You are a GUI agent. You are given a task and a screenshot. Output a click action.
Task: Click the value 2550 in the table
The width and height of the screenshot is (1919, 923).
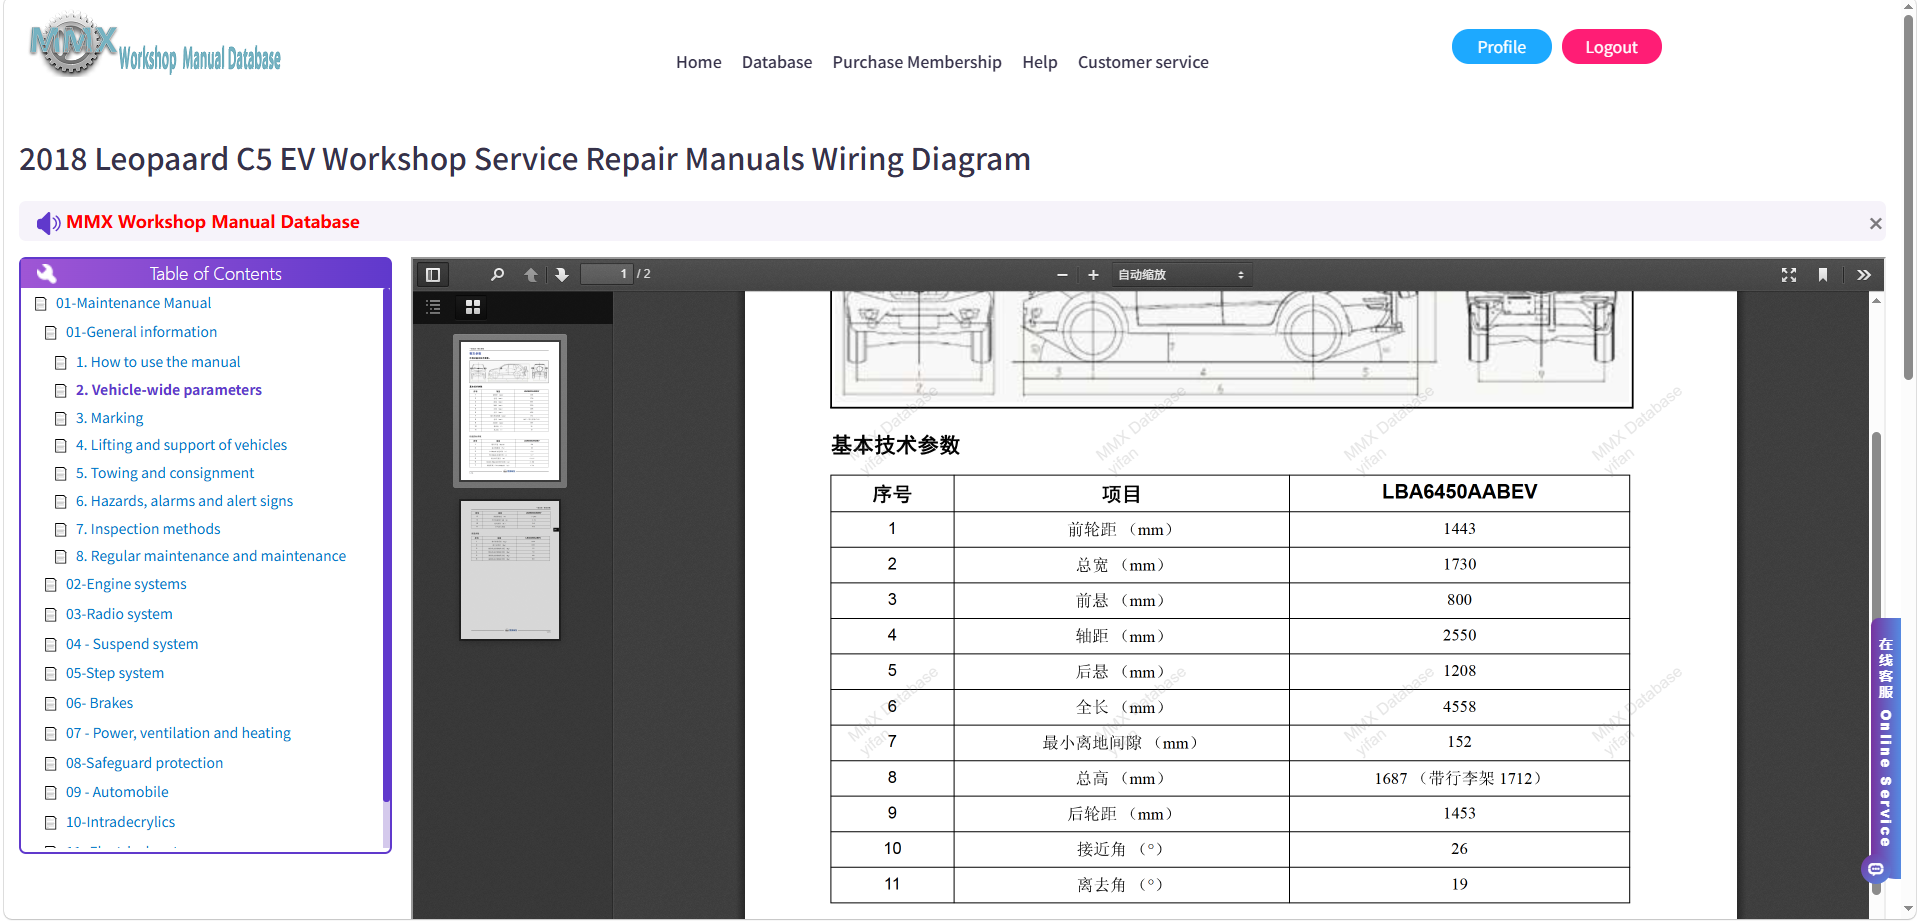pos(1459,635)
